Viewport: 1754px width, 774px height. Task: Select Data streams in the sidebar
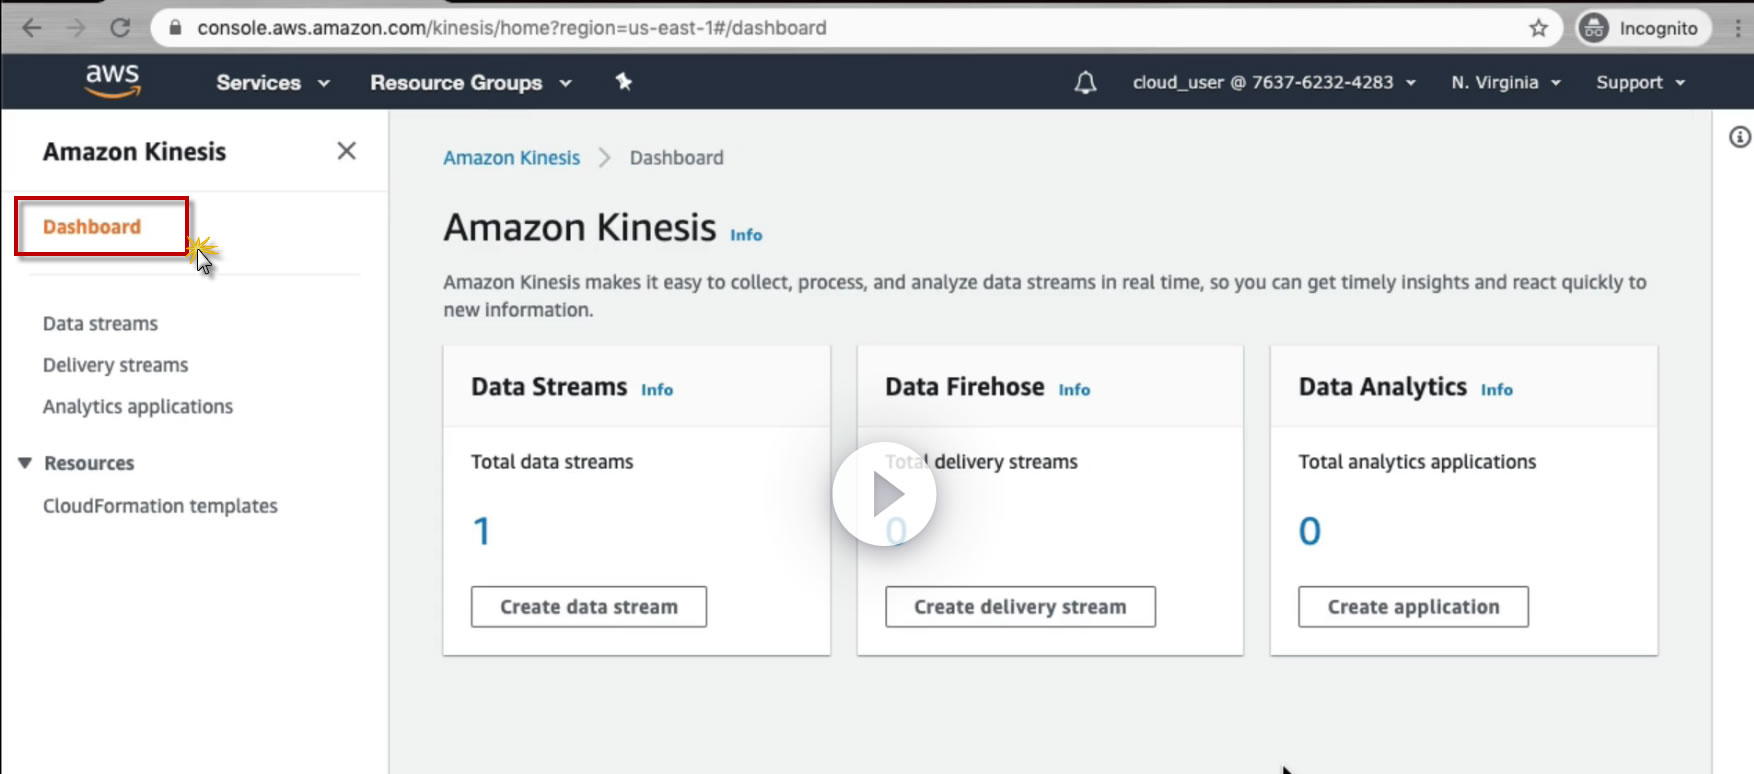100,324
